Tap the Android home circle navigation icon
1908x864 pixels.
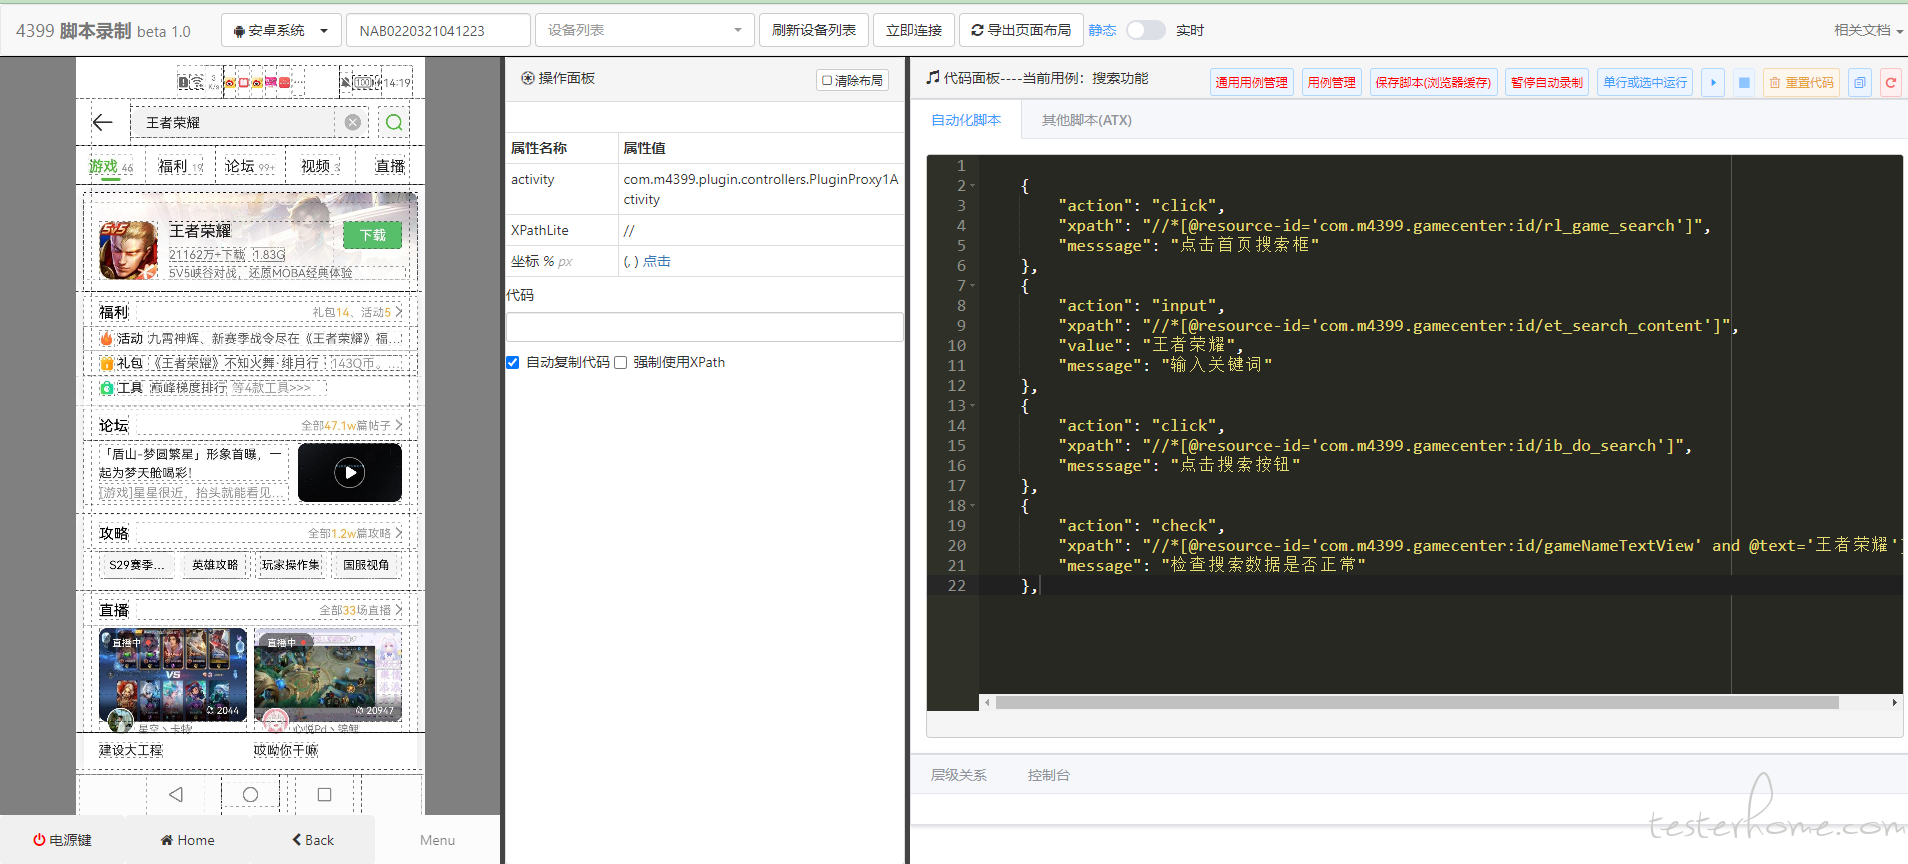(x=250, y=794)
